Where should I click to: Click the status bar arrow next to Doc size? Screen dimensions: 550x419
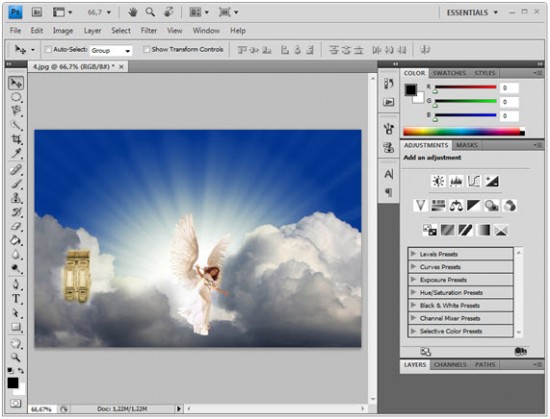179,408
